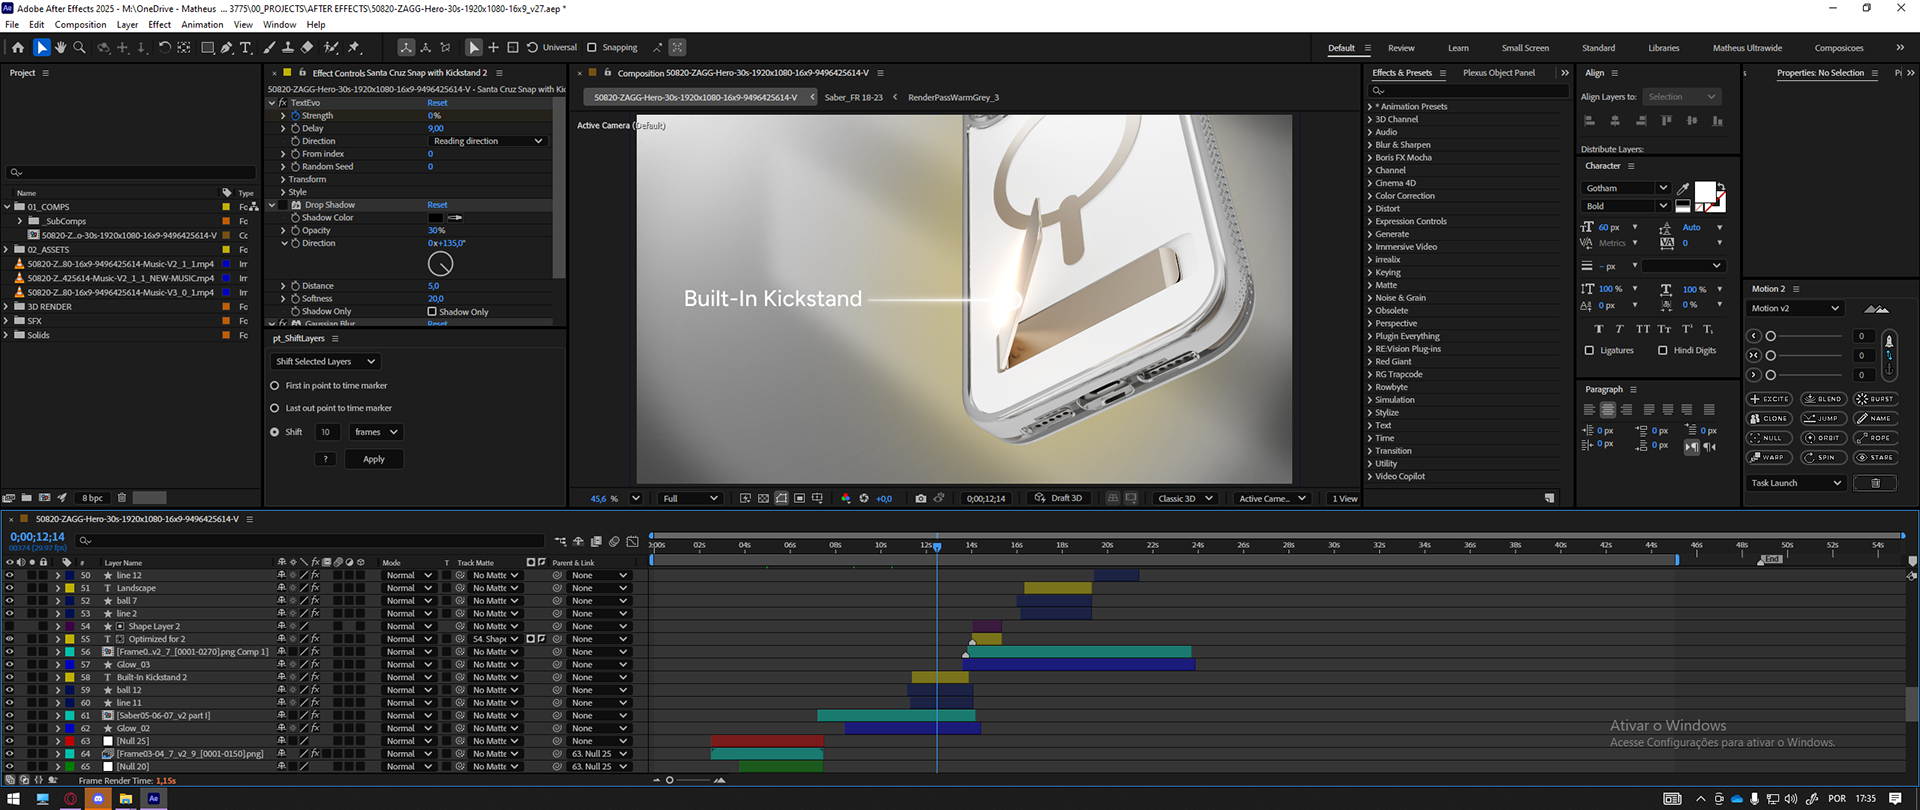This screenshot has height=810, width=1920.
Task: Click Apply in the pt_ShiftLayers panel
Action: 374,459
